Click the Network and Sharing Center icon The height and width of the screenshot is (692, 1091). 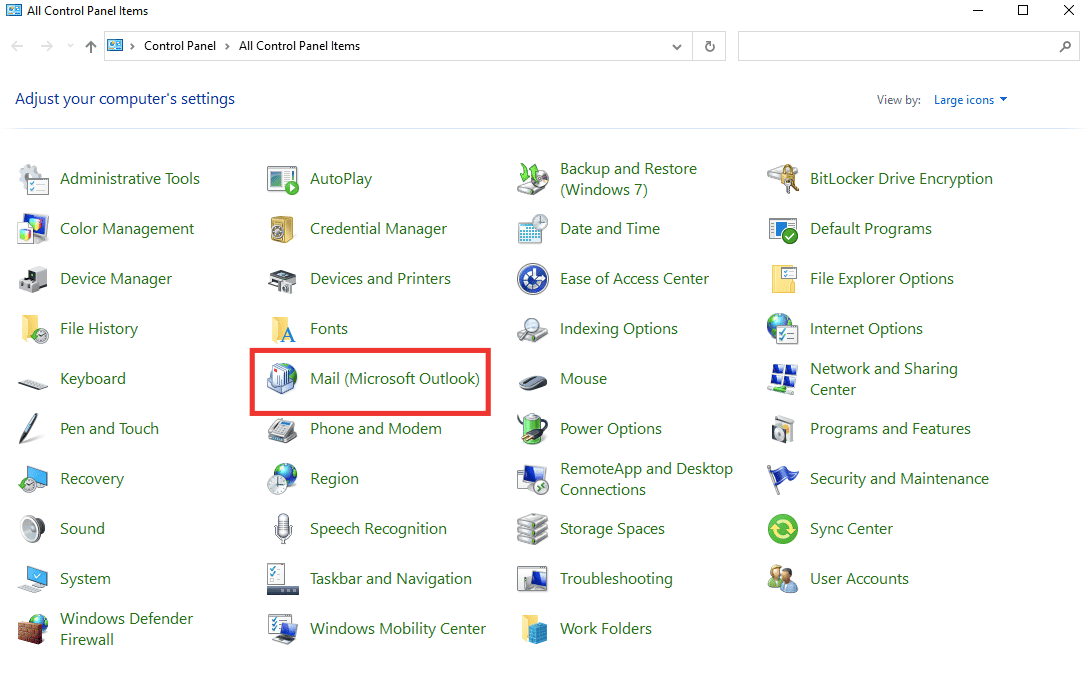[783, 379]
